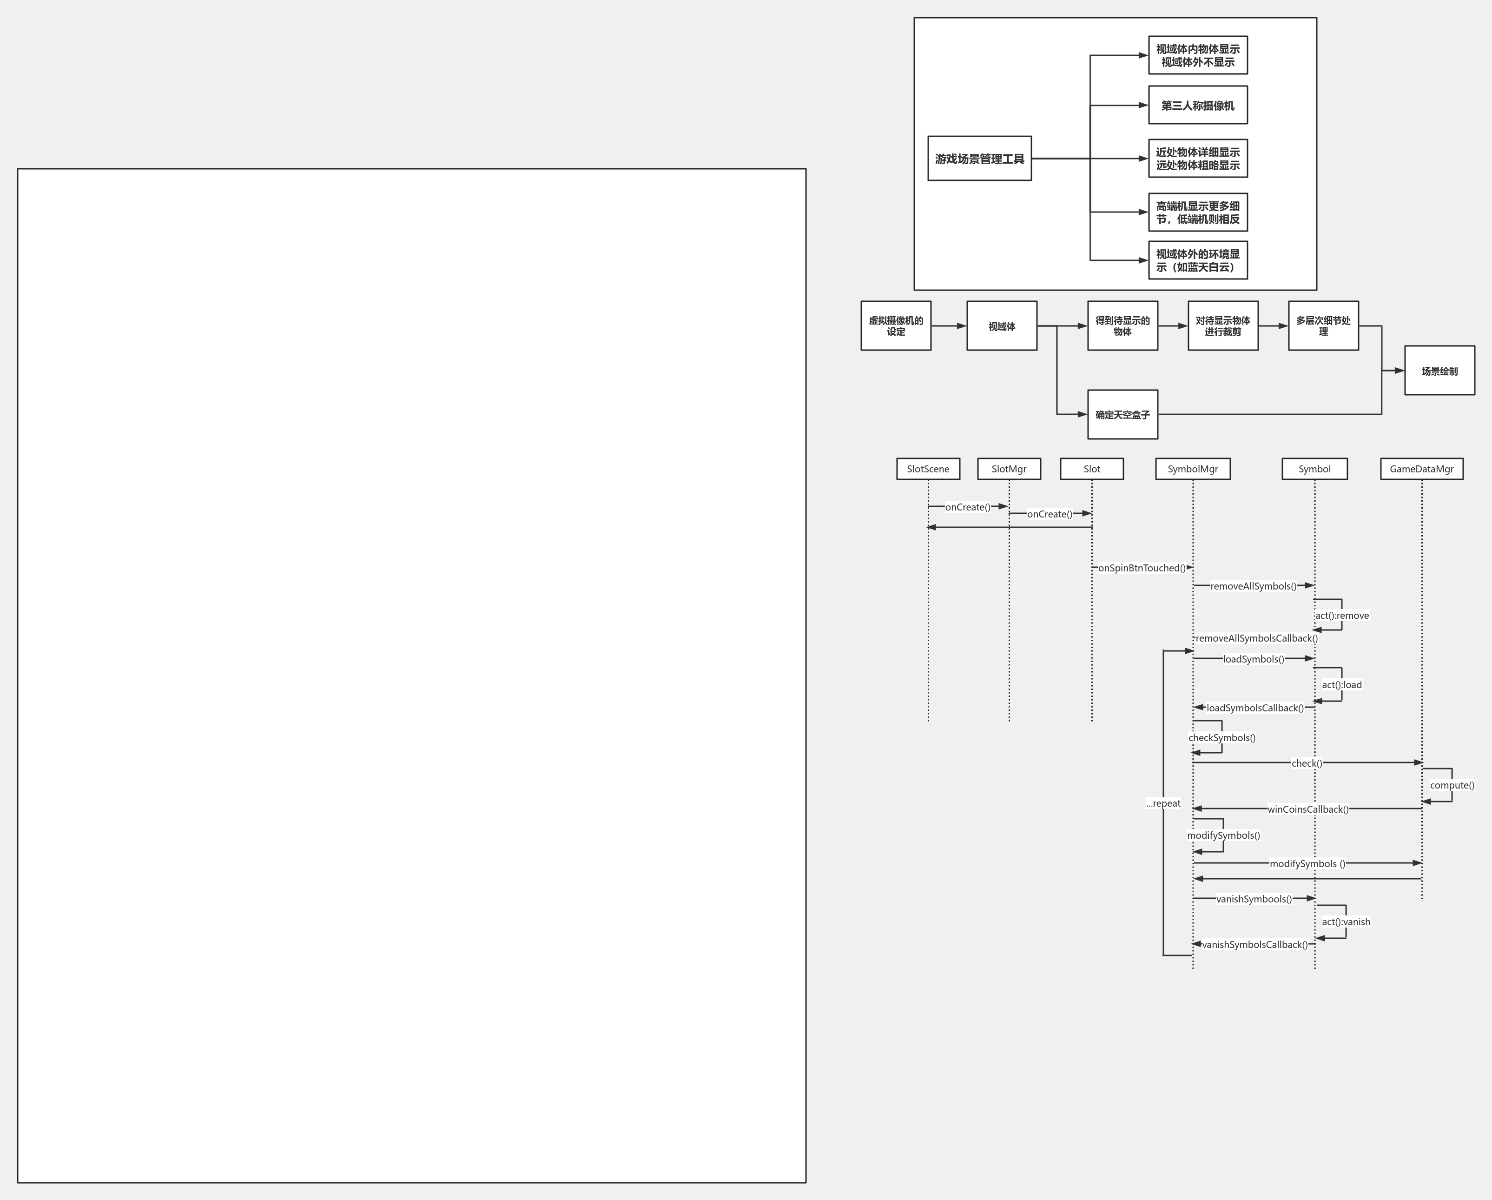Select the 对待显示物体进行裁剪 box
Image resolution: width=1492 pixels, height=1200 pixels.
[1222, 326]
